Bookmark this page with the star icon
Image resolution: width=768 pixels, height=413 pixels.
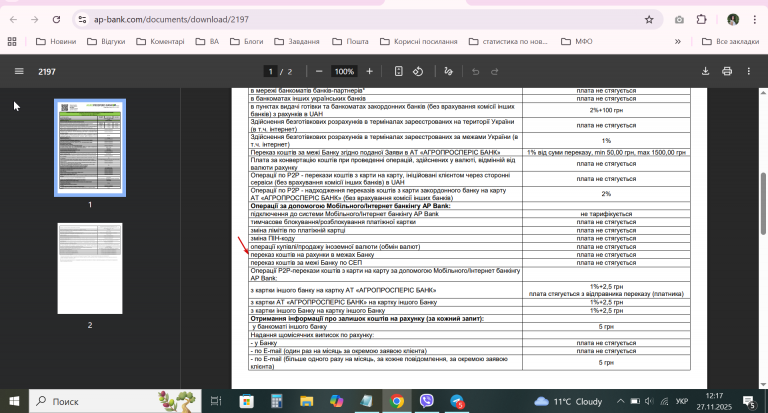pos(649,20)
